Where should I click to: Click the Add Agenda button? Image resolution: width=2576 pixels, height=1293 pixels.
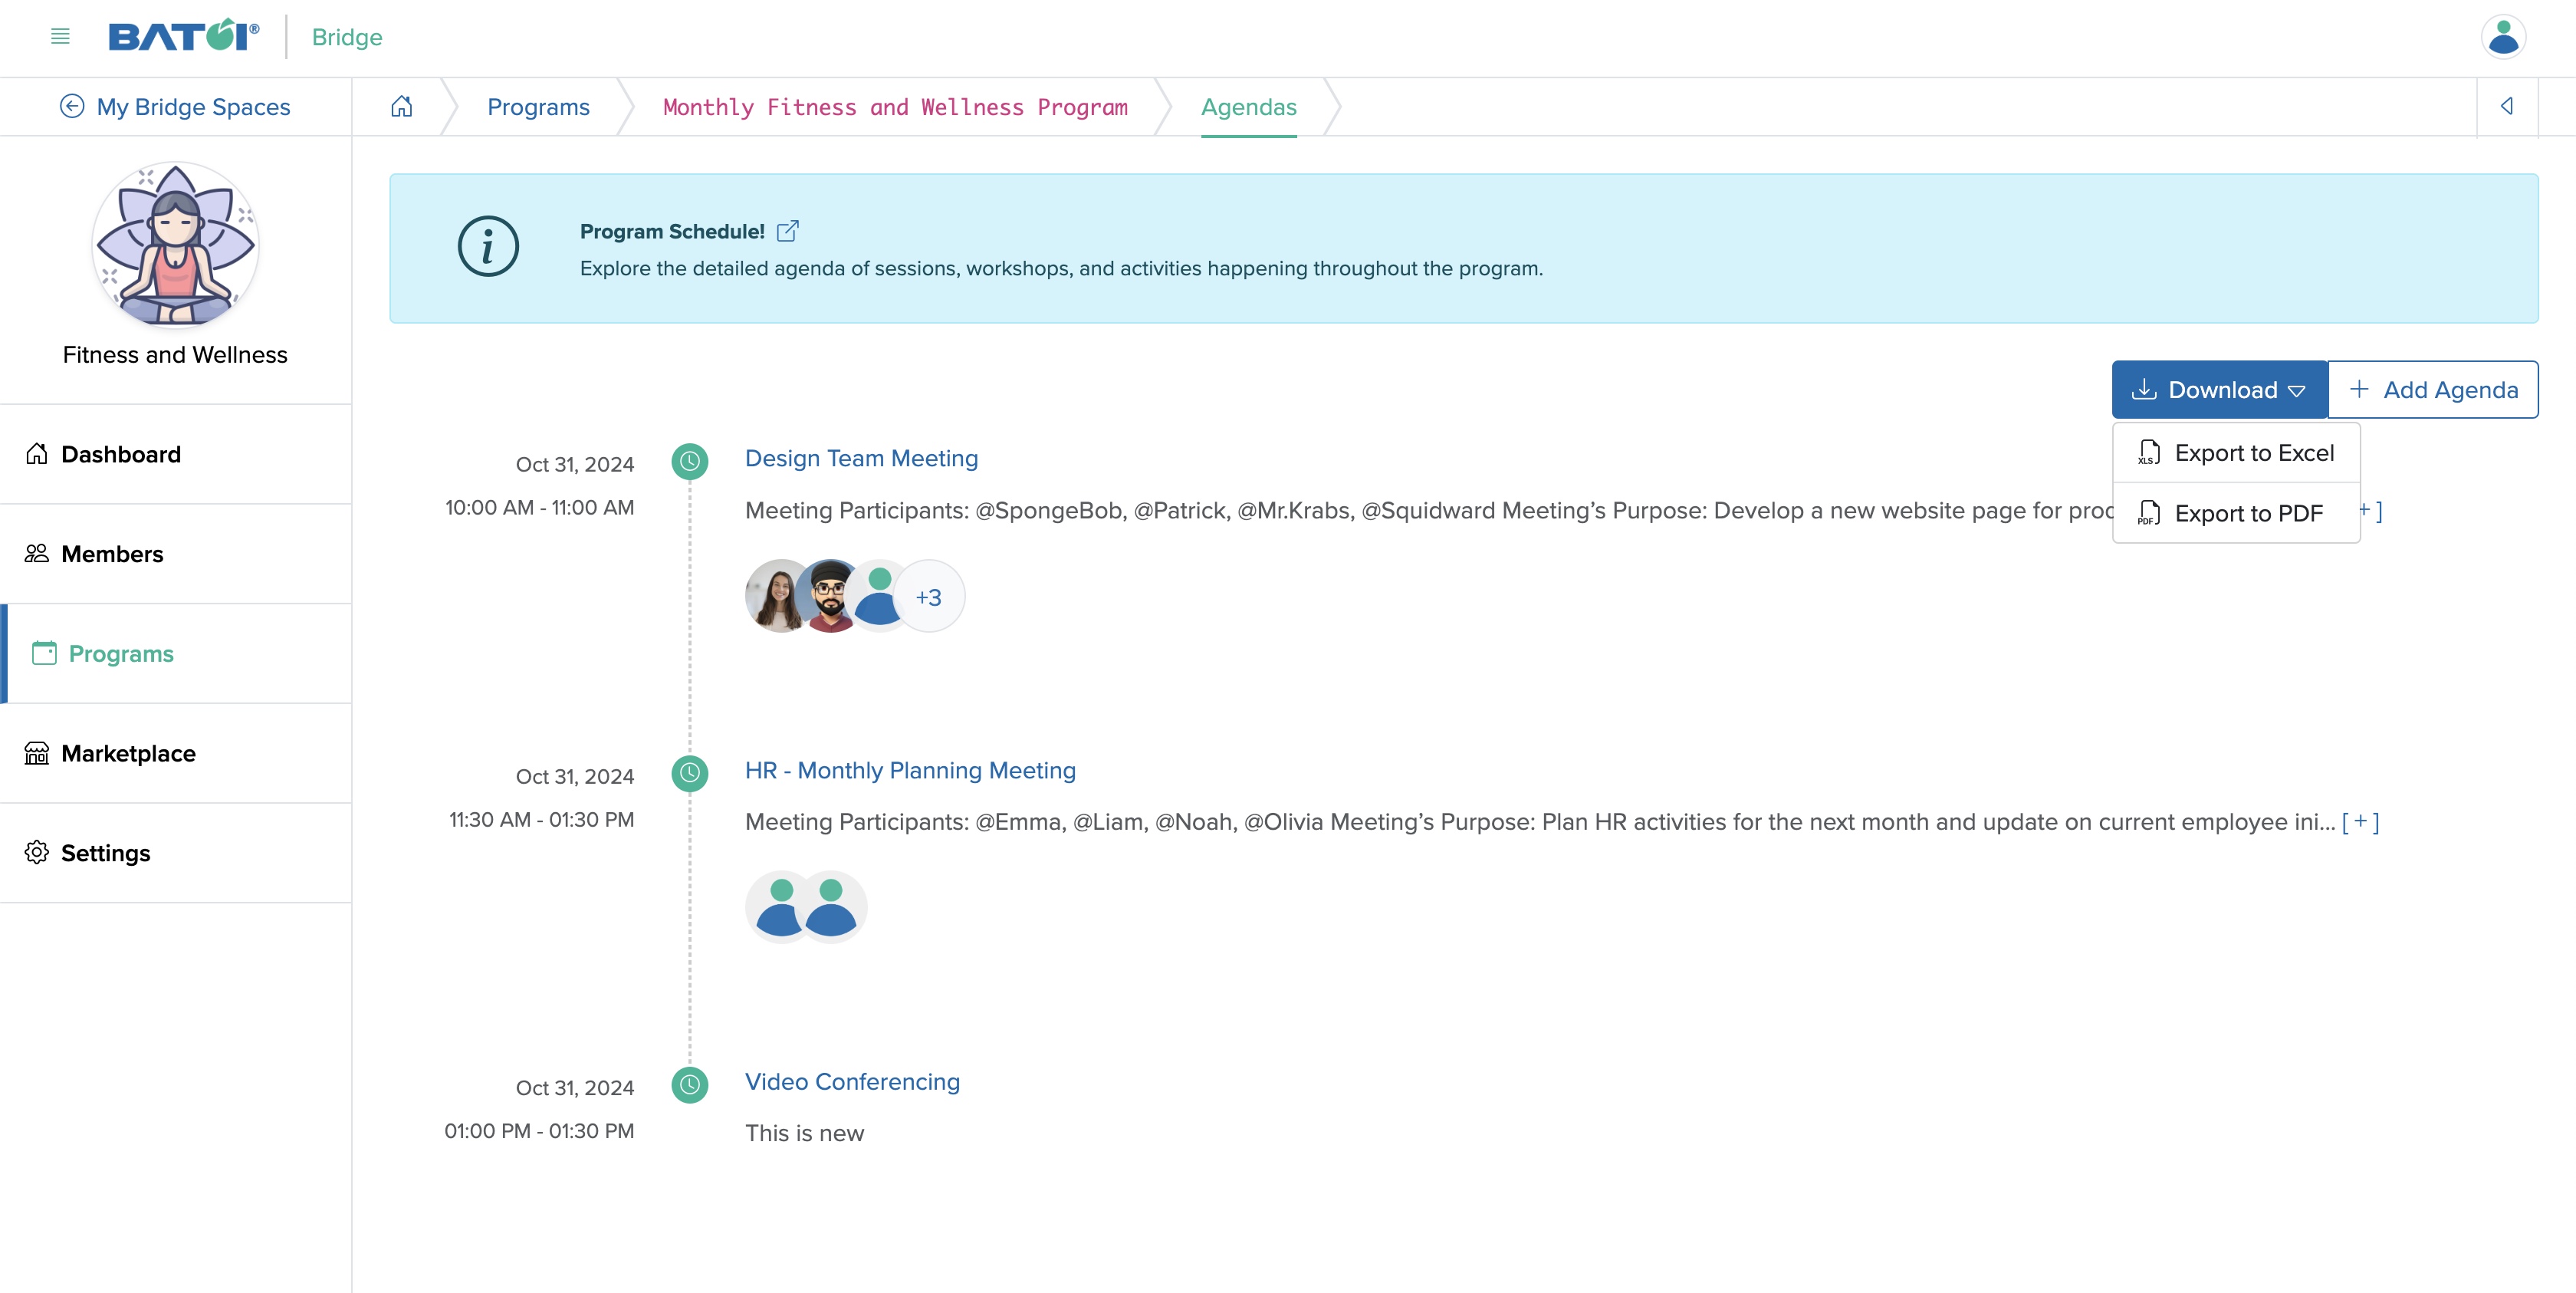click(x=2433, y=390)
